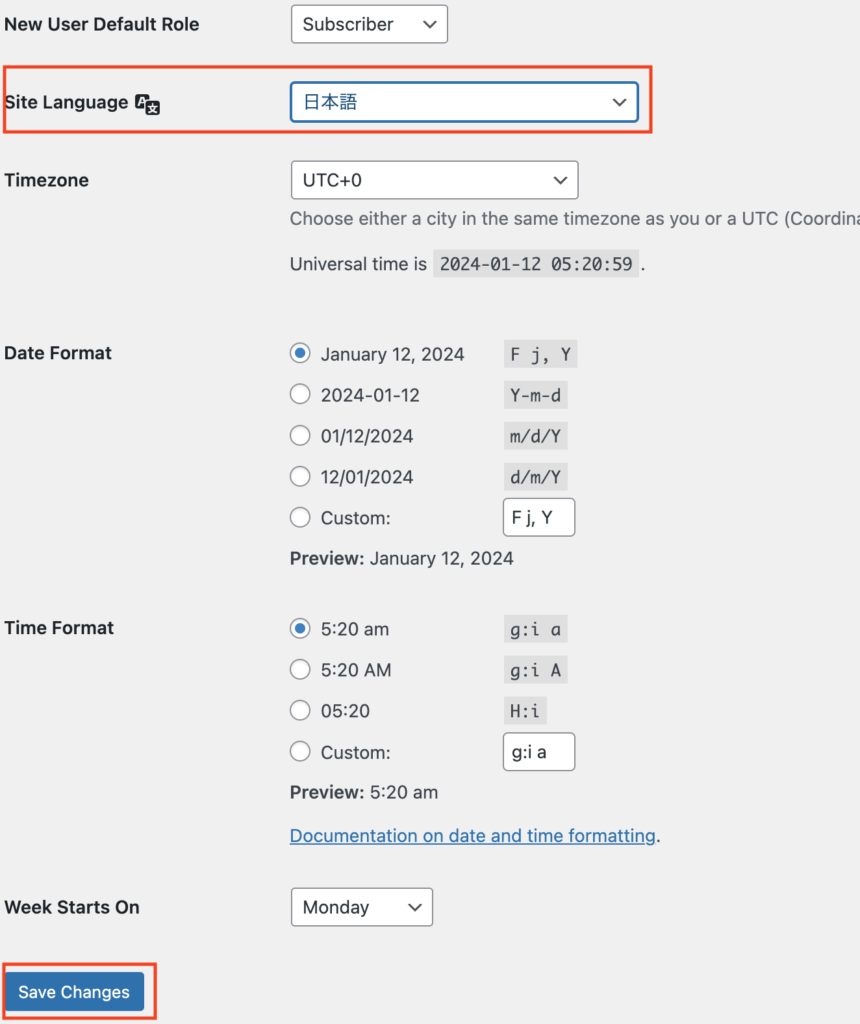
Task: Click the Date Format label
Action: [x=58, y=353]
